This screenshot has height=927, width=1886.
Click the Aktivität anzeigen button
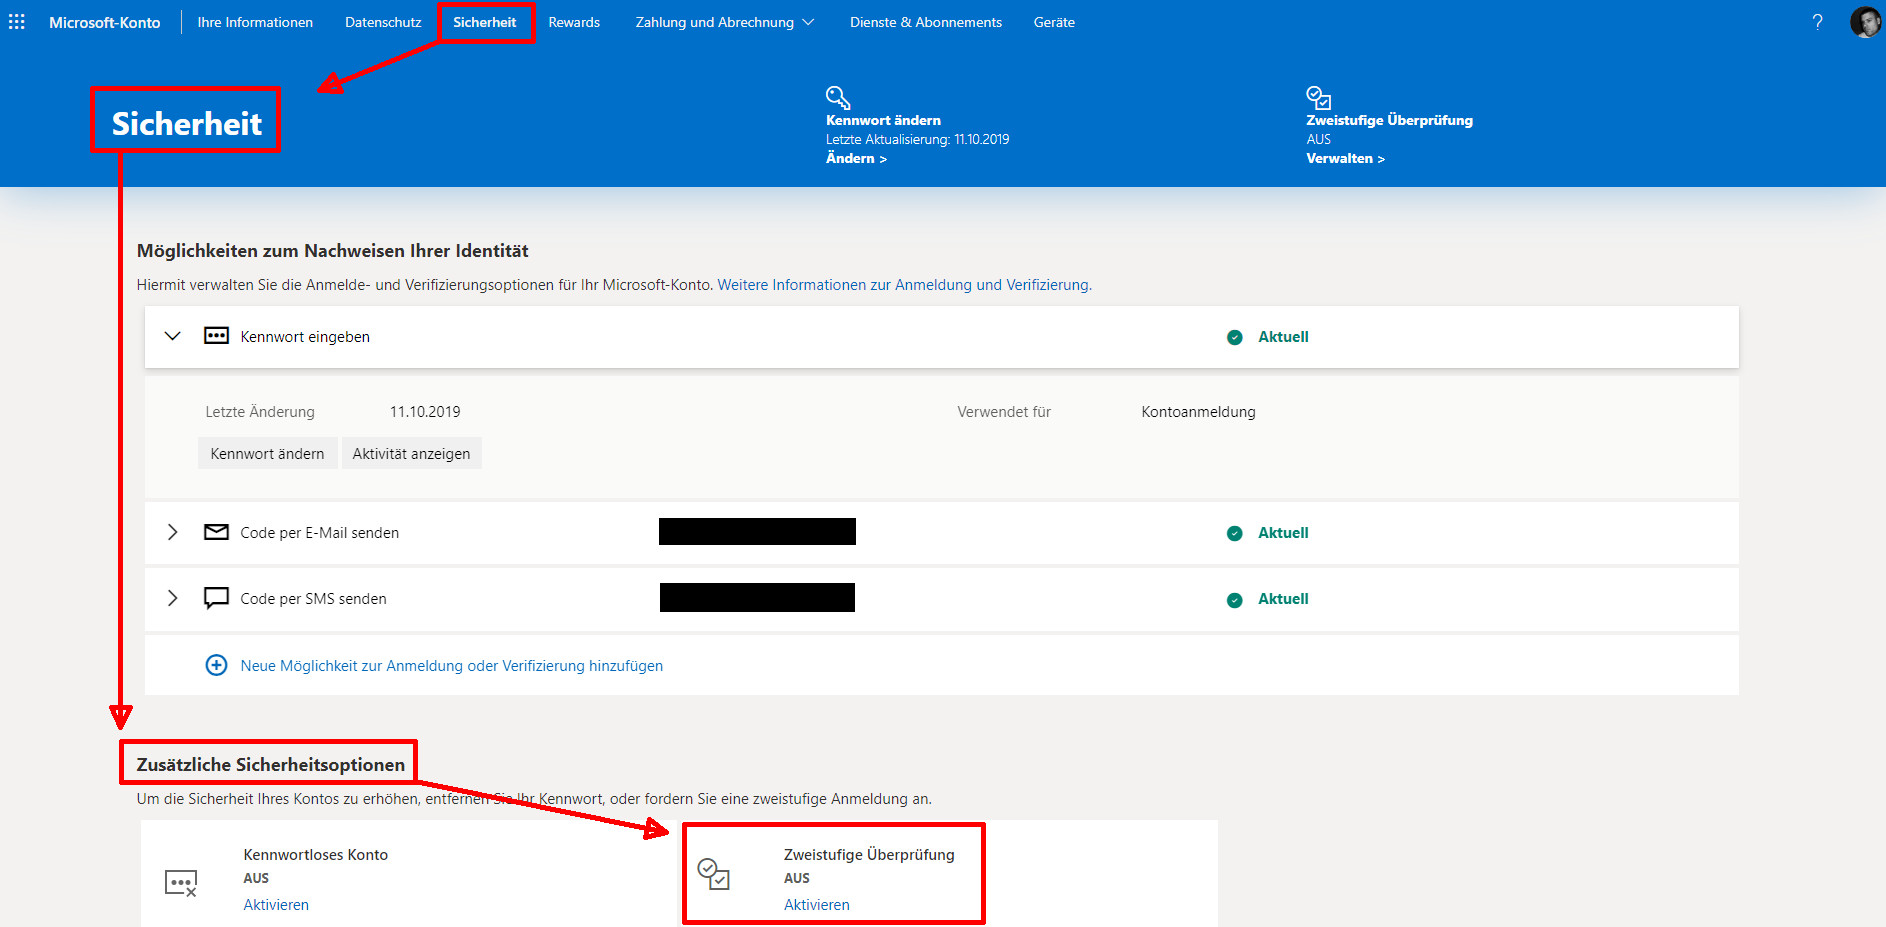[411, 453]
